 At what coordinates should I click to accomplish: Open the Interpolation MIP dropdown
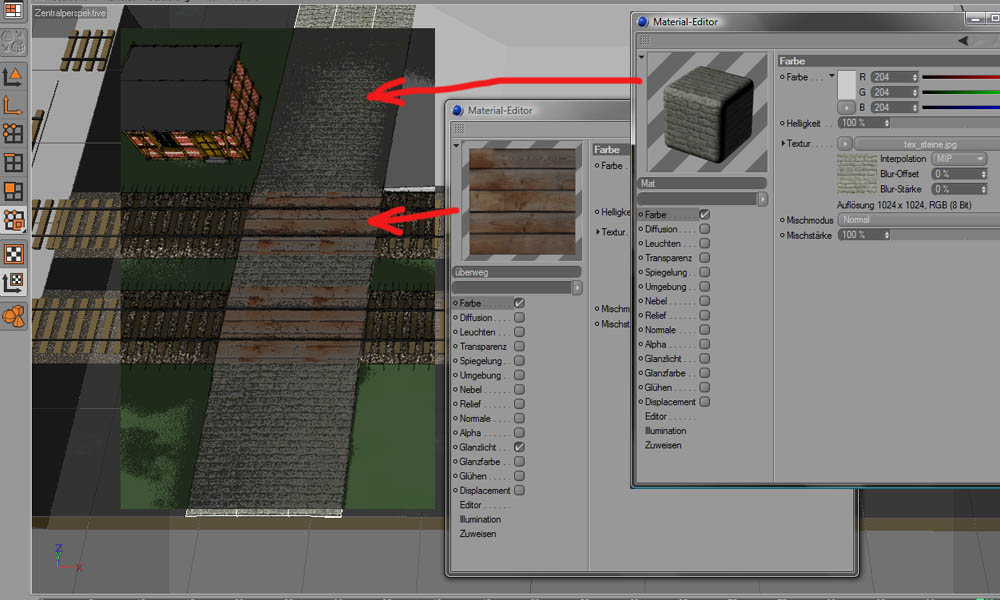coord(958,159)
